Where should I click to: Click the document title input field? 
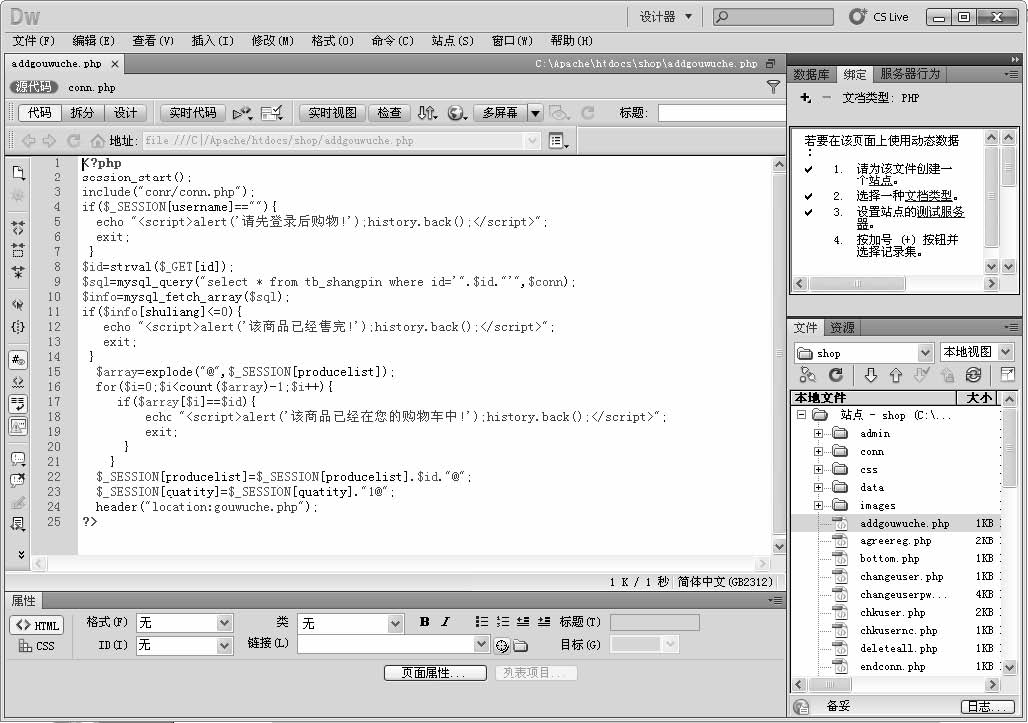tap(721, 113)
